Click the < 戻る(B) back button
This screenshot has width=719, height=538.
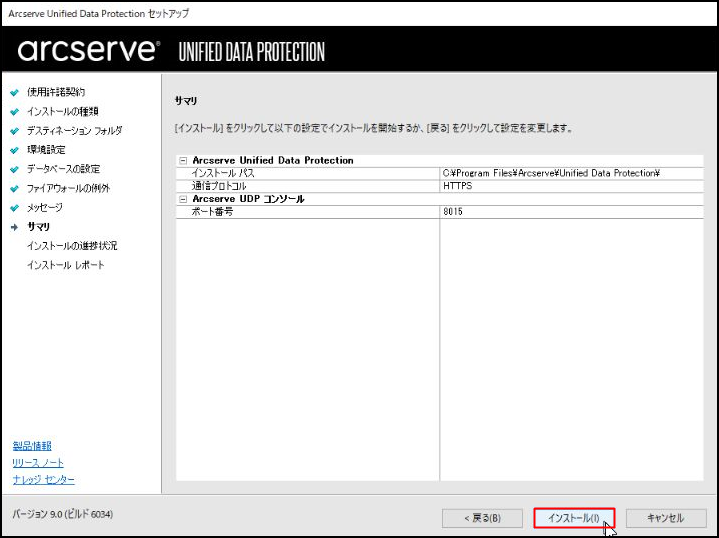coord(482,518)
